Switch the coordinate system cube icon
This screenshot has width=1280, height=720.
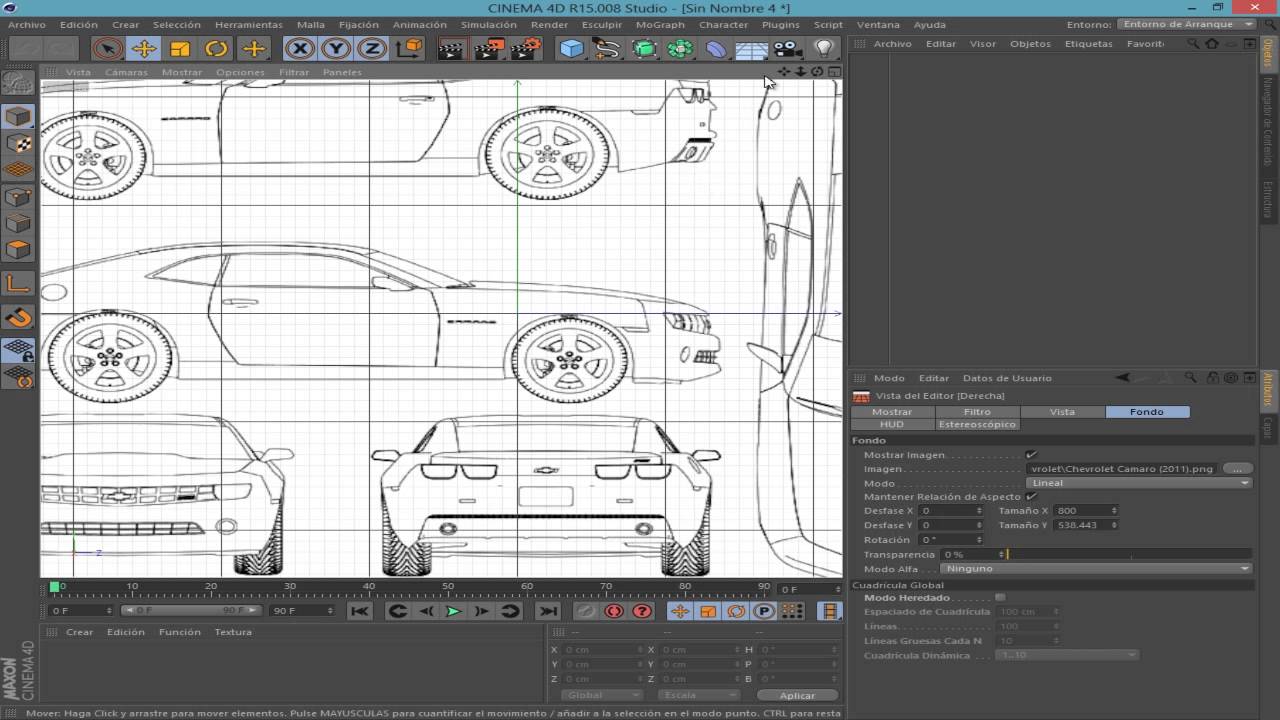pyautogui.click(x=408, y=48)
